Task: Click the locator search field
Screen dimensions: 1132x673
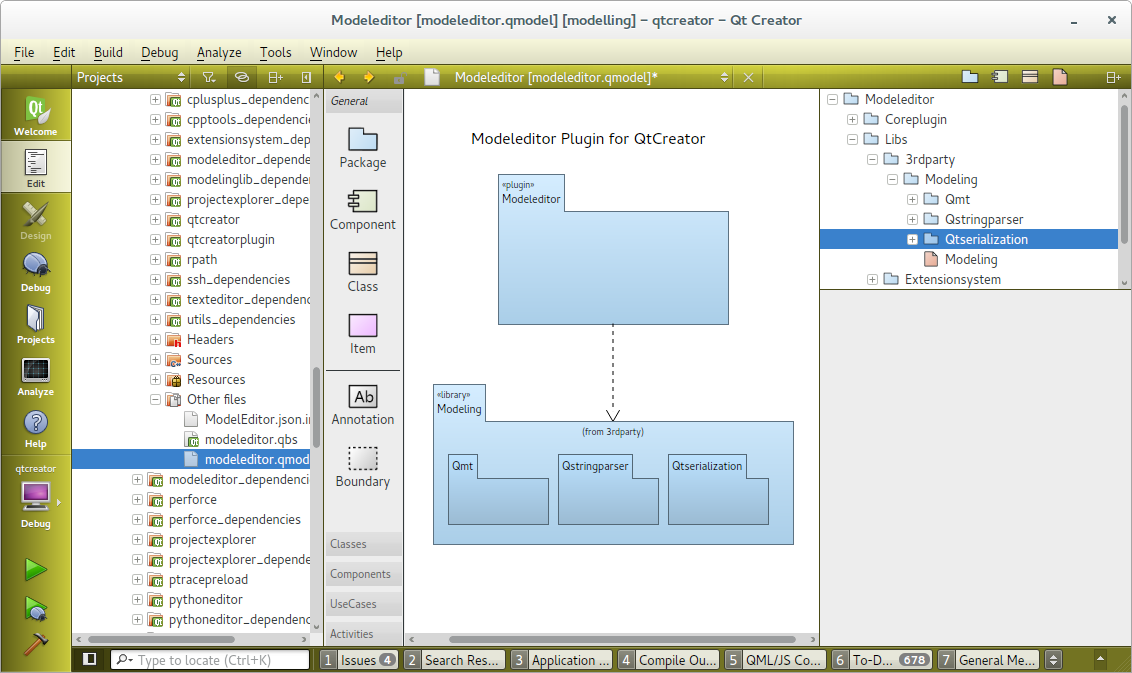Action: [x=220, y=660]
